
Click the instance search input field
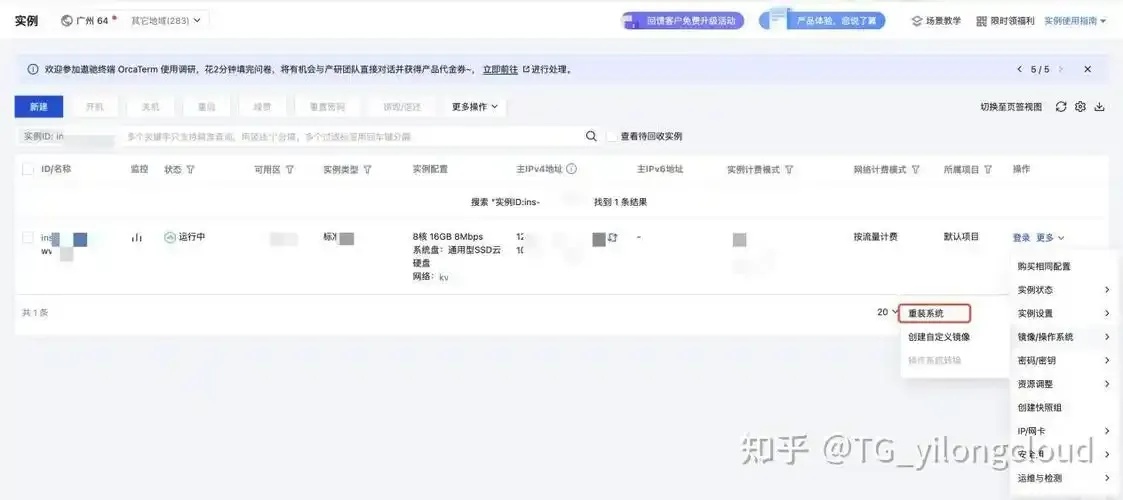point(351,136)
